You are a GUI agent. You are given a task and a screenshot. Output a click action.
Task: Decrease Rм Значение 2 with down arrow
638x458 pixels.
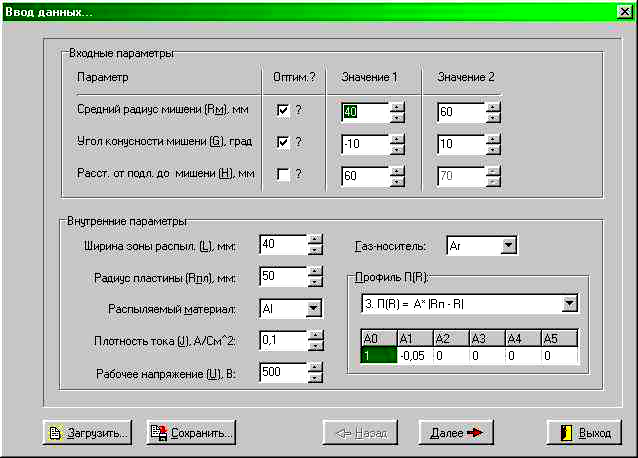pos(493,118)
